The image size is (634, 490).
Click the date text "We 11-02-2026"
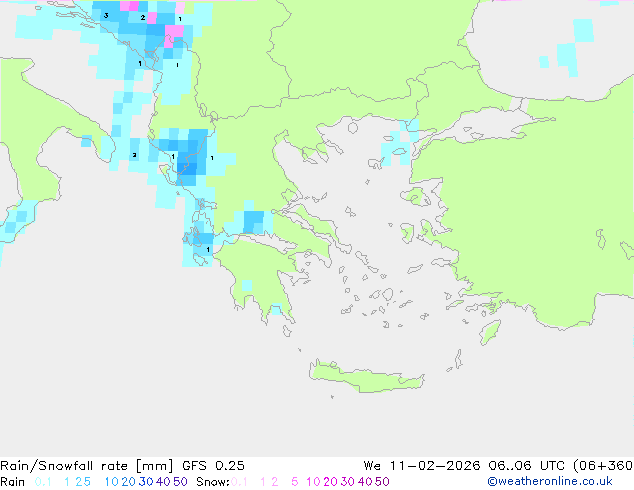422,466
